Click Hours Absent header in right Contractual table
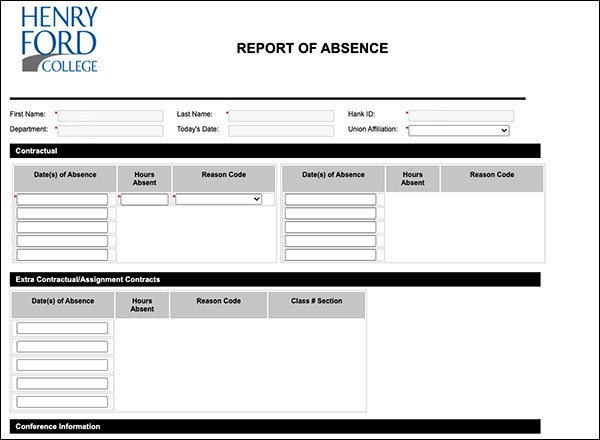The height and width of the screenshot is (440, 600). [x=412, y=179]
